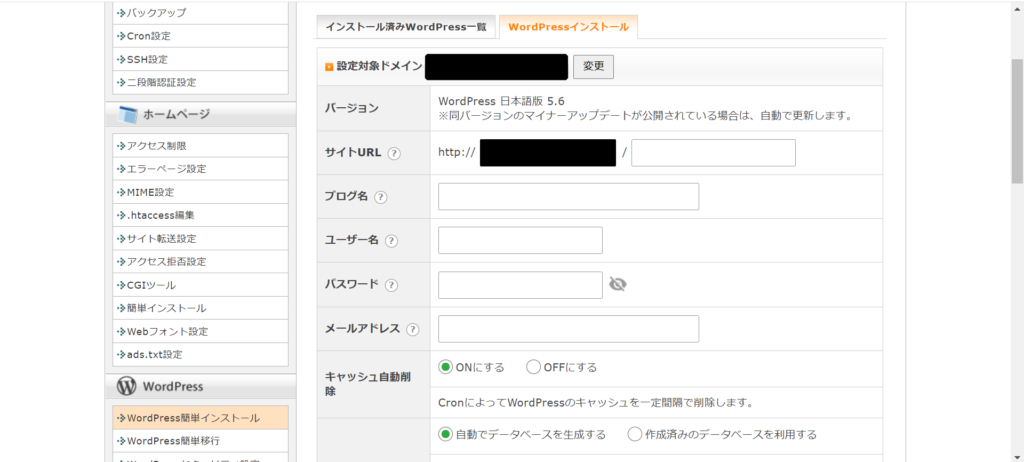Click the WordPress 日本語版 5.6 text
This screenshot has height=462, width=1024.
pyautogui.click(x=501, y=101)
